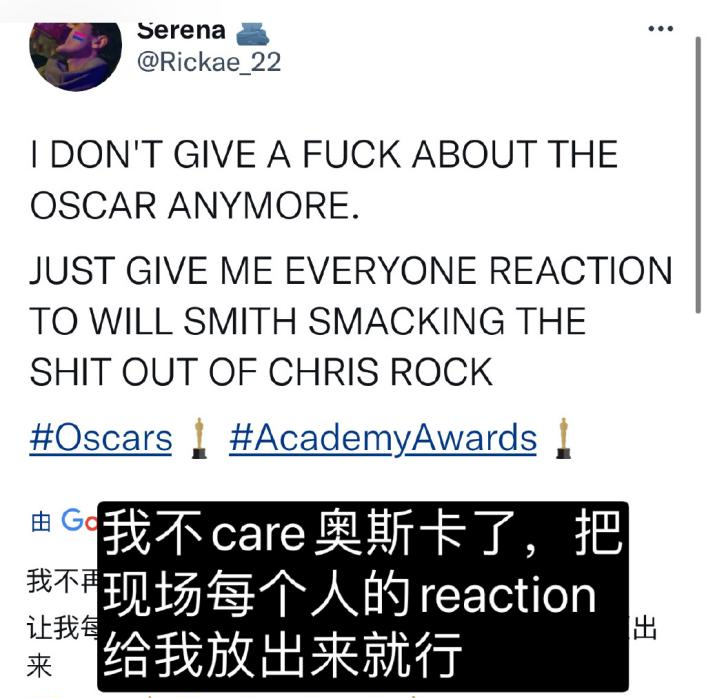Click the 来 character on last line
This screenshot has height=698, width=706.
point(39,666)
